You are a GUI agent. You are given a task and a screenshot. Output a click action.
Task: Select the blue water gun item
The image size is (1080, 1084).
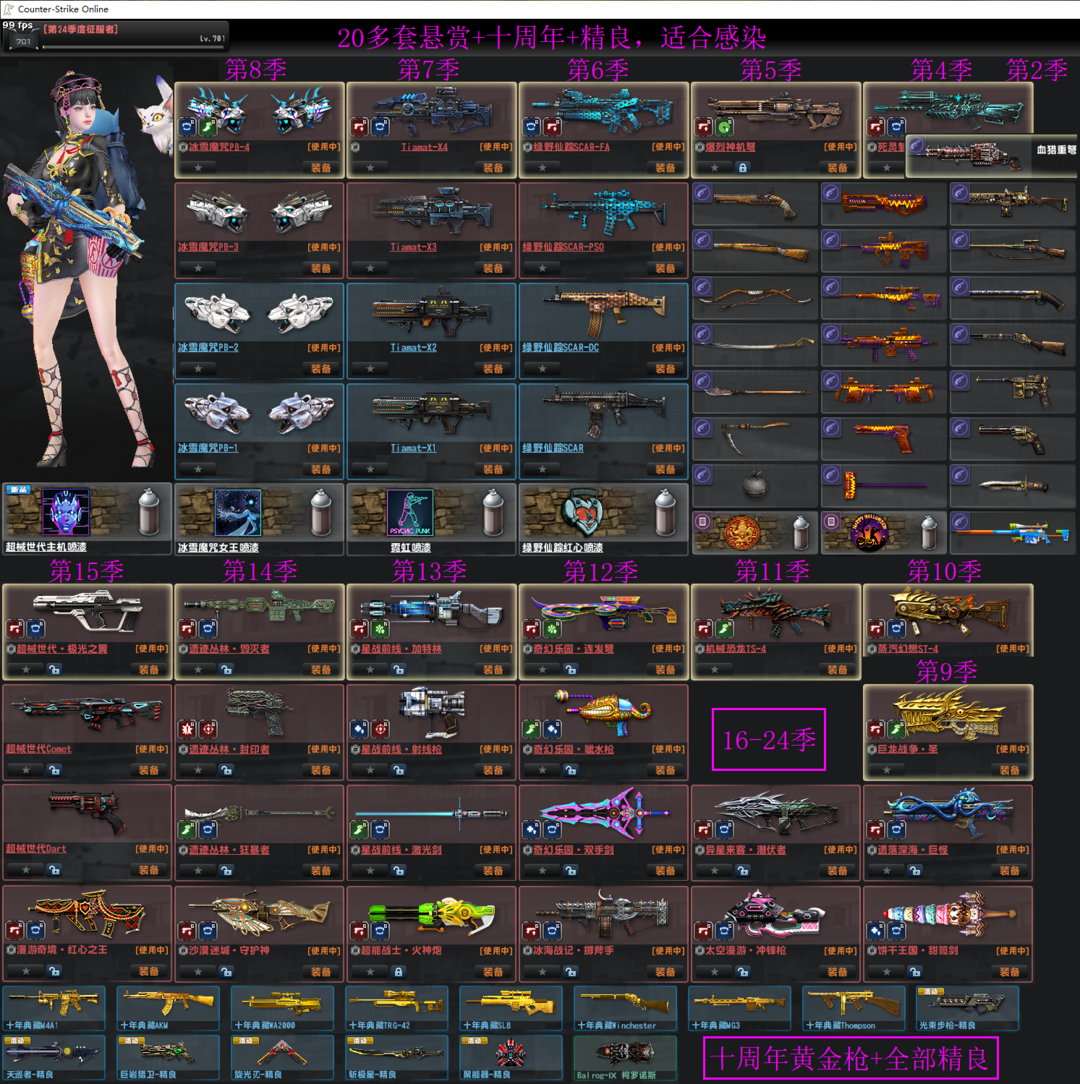pyautogui.click(x=1012, y=533)
